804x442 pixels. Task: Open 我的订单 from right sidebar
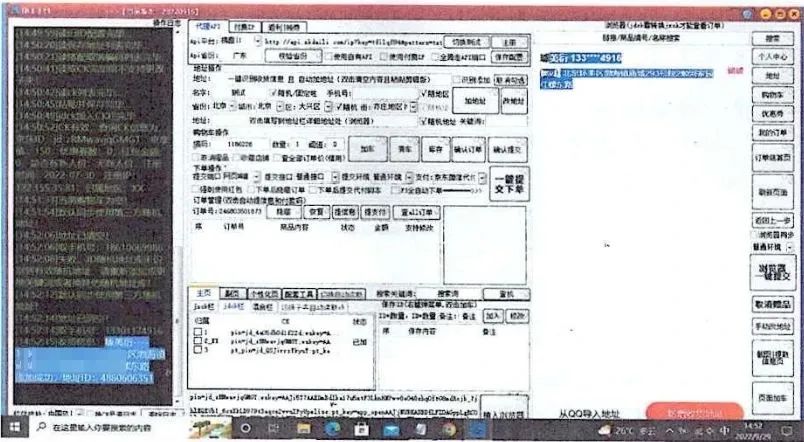772,133
